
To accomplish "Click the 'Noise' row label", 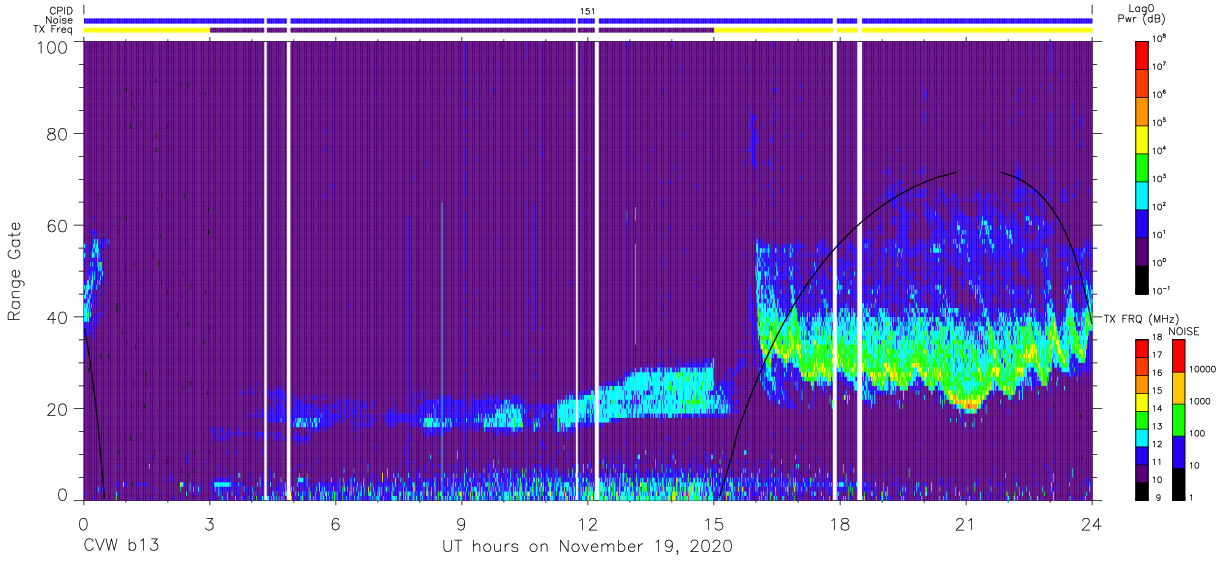I will coord(59,20).
